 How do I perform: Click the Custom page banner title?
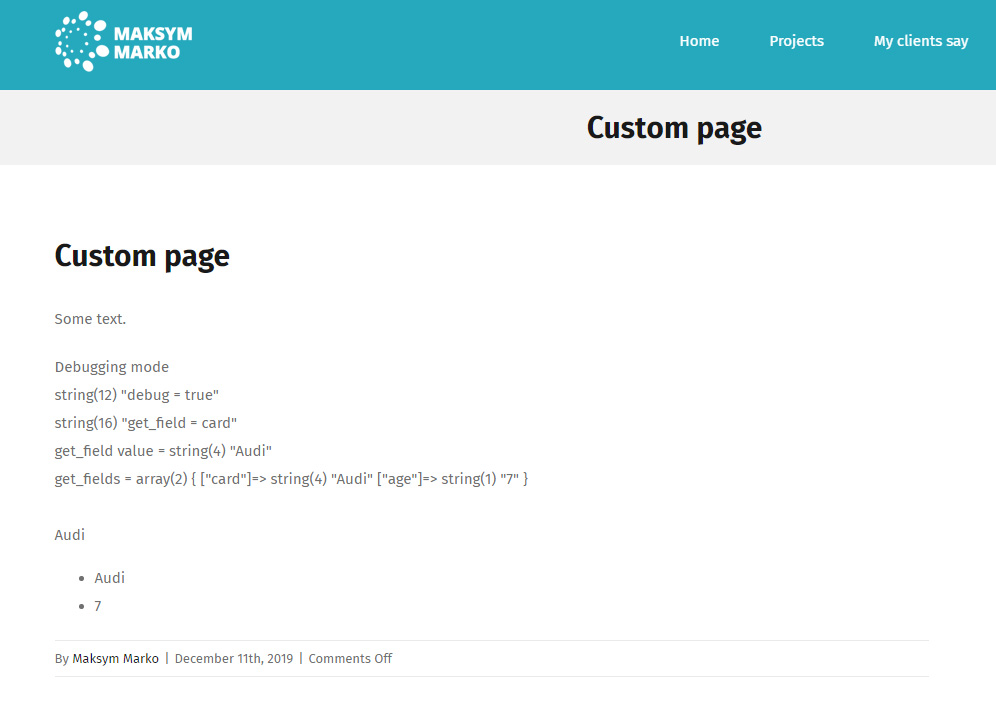click(x=674, y=128)
